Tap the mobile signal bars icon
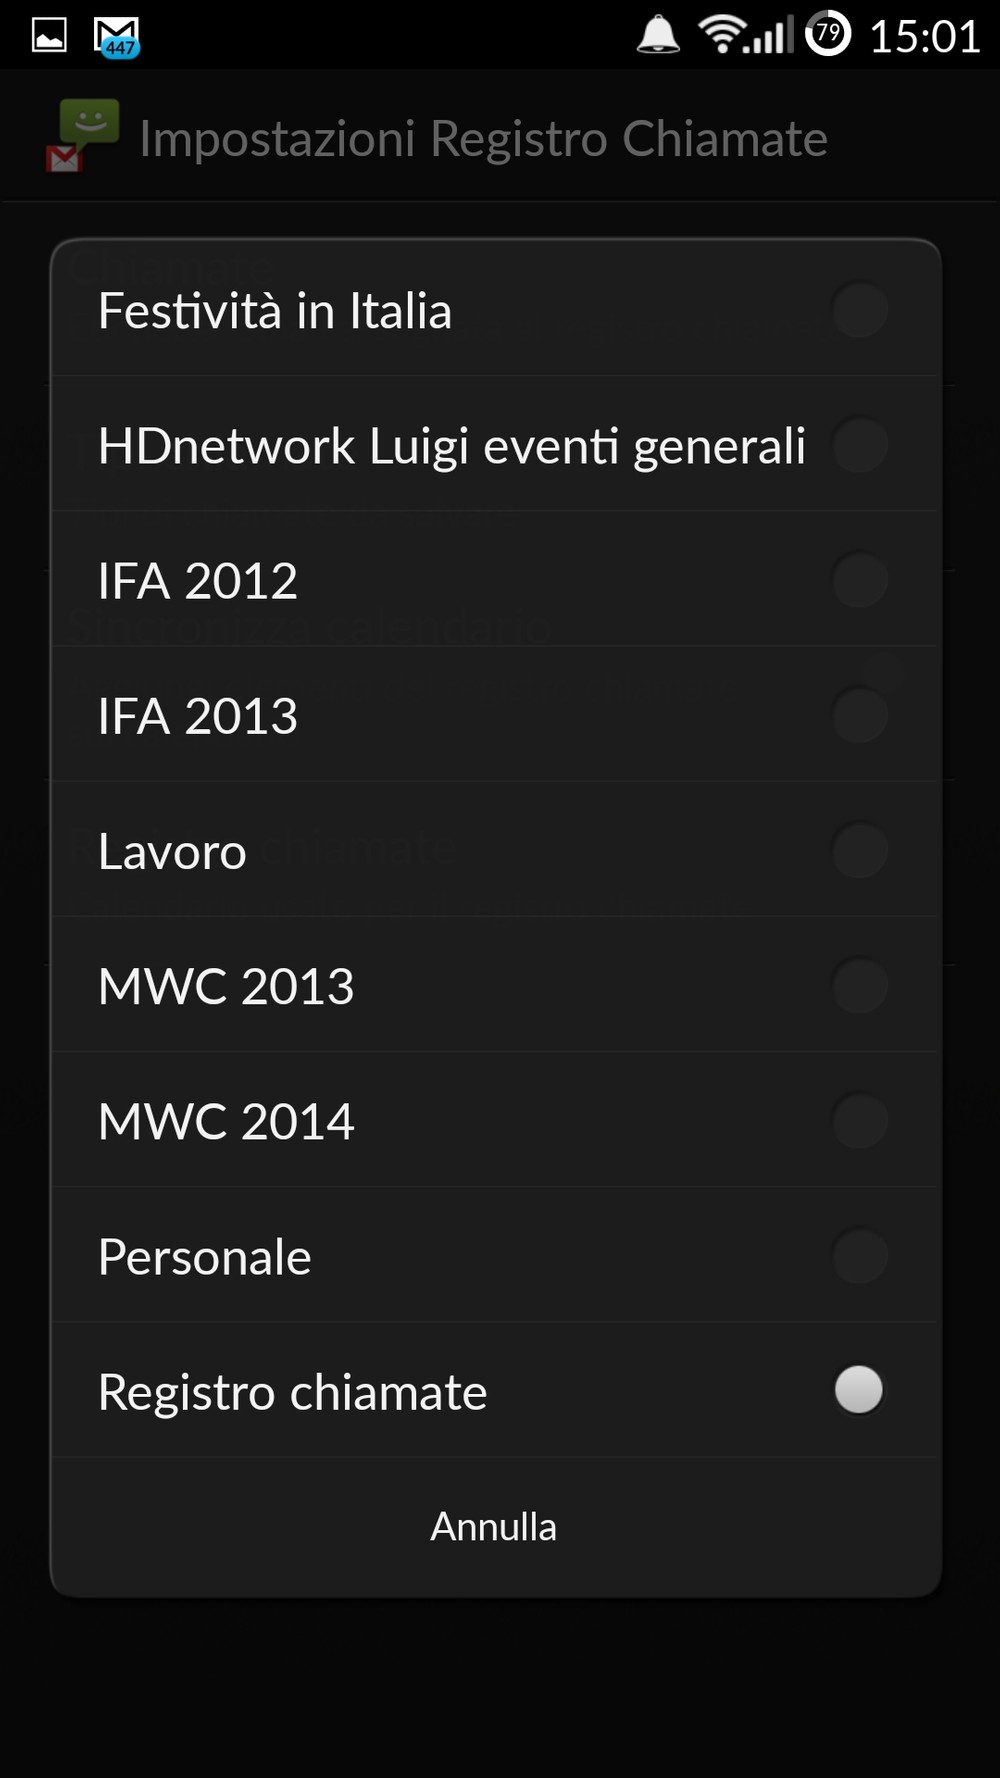Screen dimensions: 1000x1778 coord(771,36)
